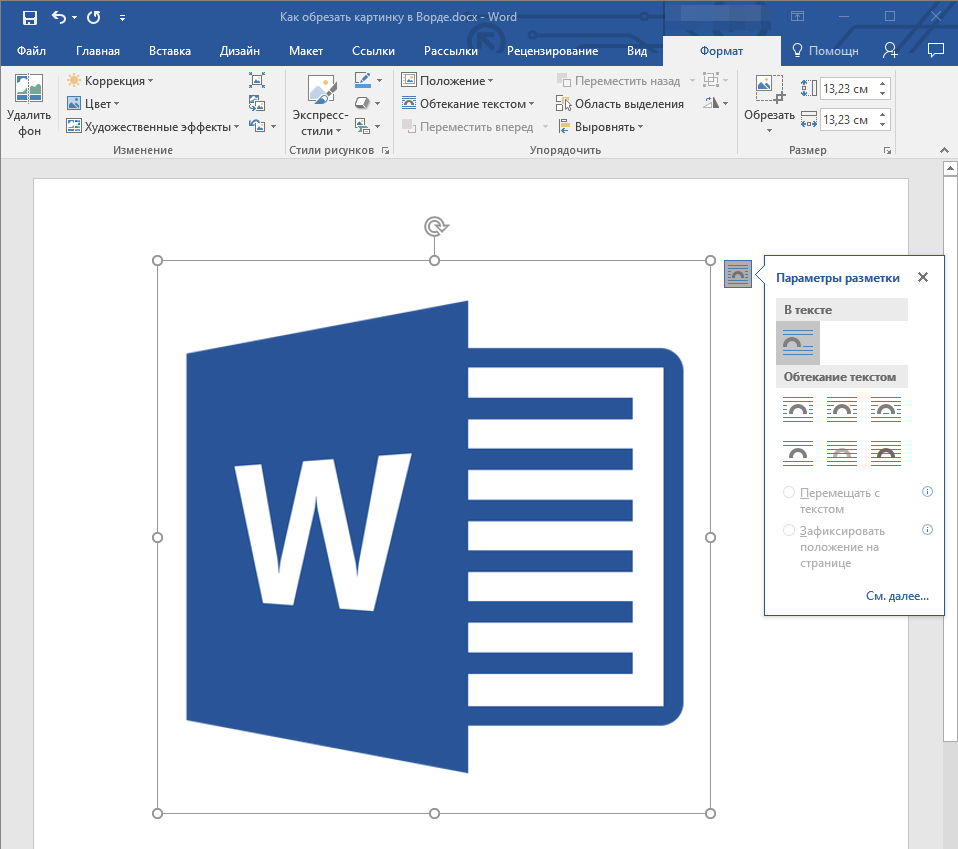This screenshot has height=849, width=958.
Task: Click the Обрезать crop icon
Action: point(769,89)
